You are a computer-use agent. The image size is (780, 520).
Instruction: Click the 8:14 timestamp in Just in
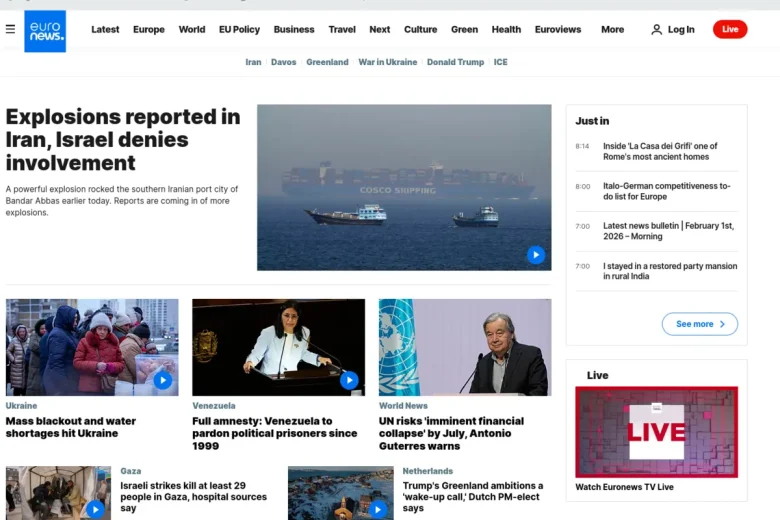point(582,146)
